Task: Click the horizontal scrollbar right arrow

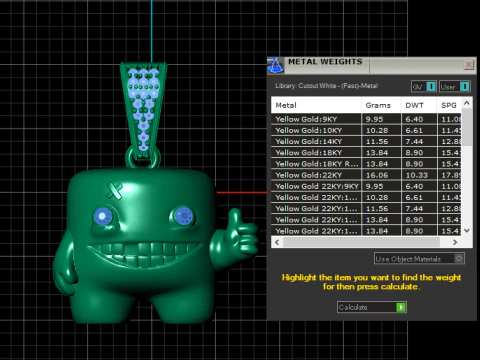Action: 455,242
